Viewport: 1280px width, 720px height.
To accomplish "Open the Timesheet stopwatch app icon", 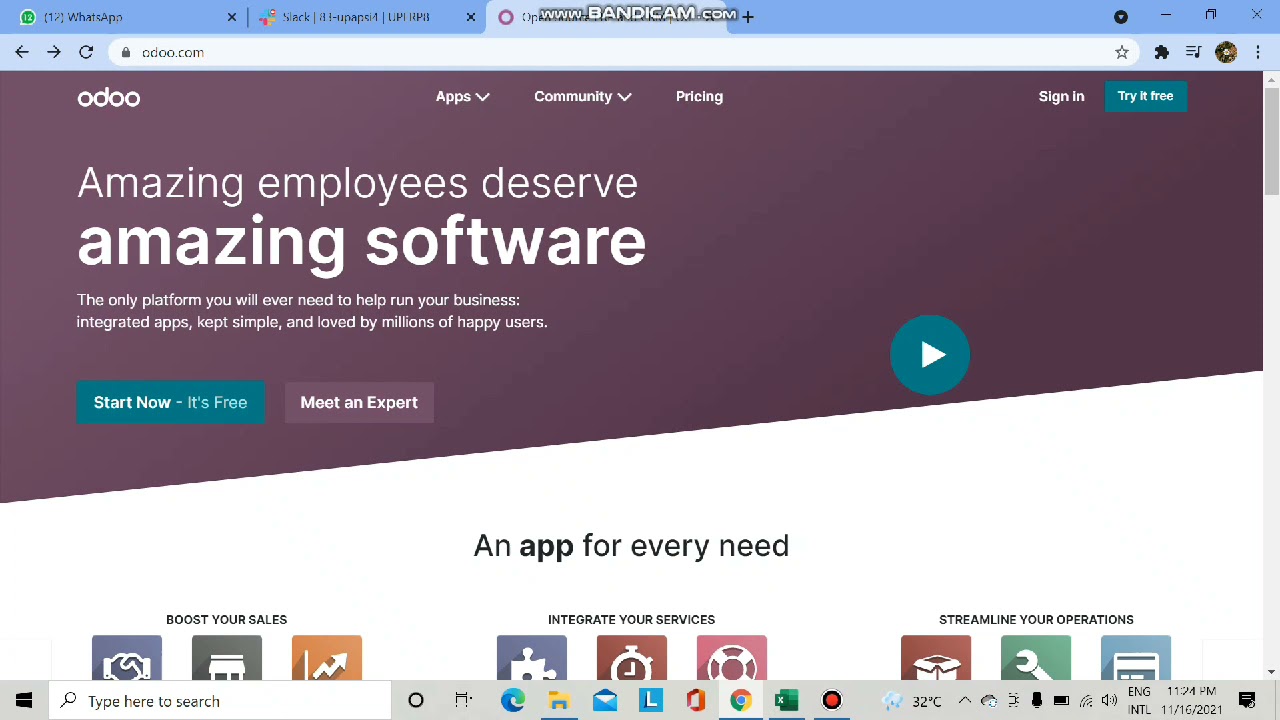I will coord(632,658).
